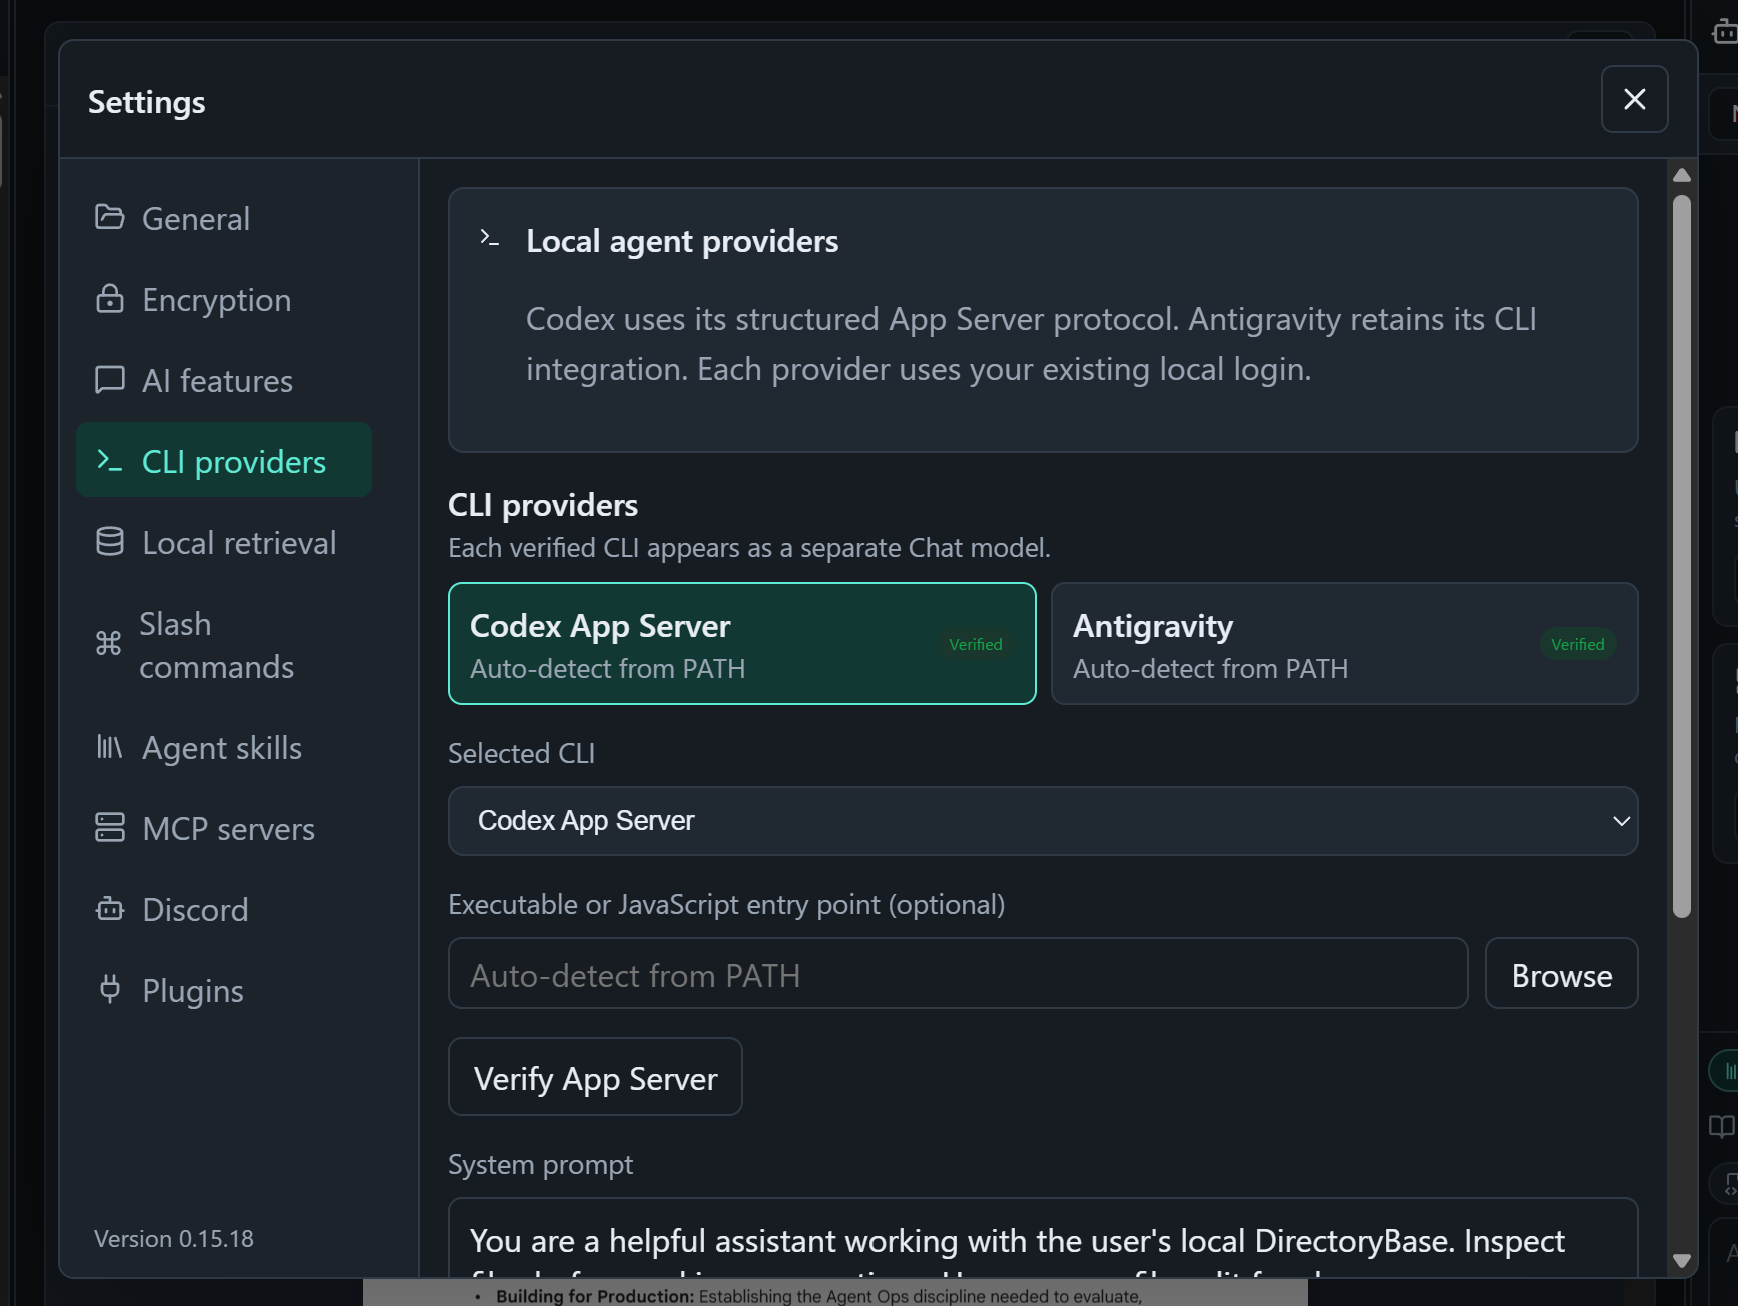Click the scrollbar down arrow
The height and width of the screenshot is (1306, 1738).
[1681, 1261]
